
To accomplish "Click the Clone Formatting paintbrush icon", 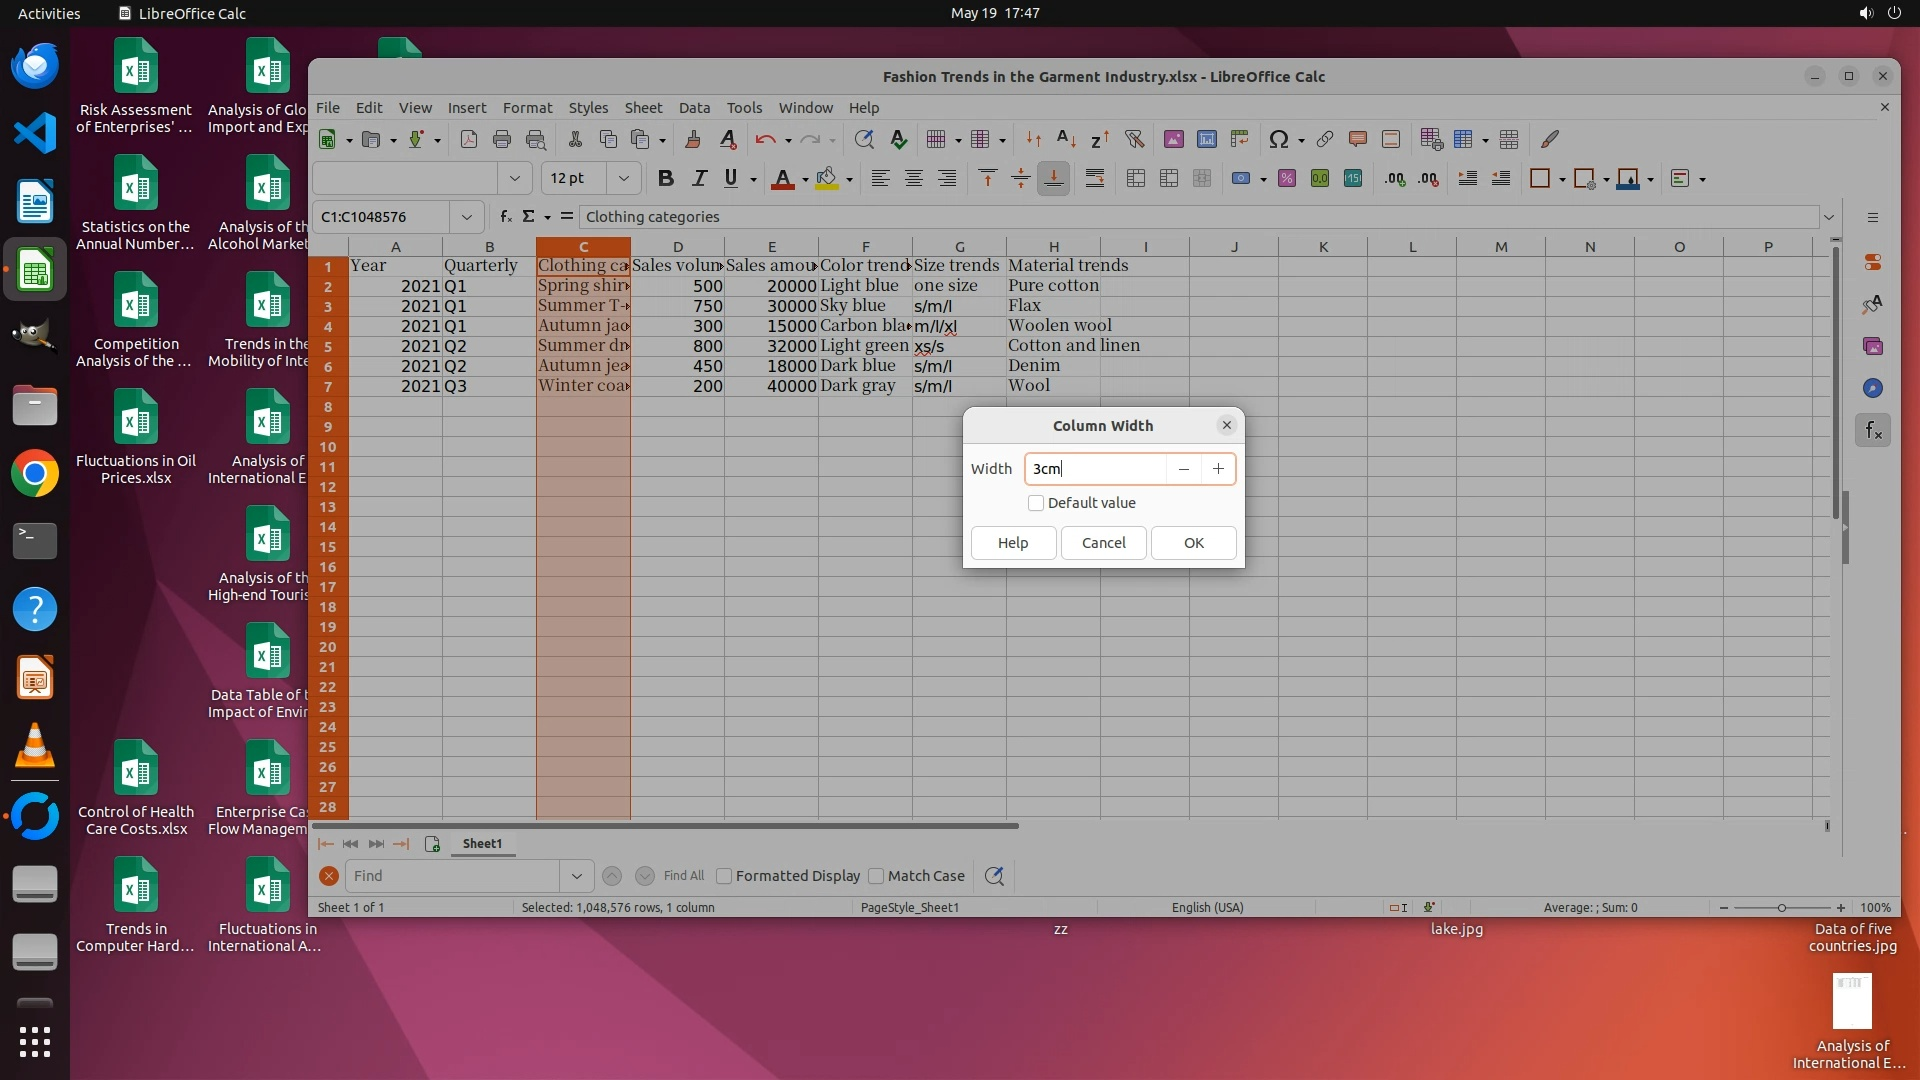I will [x=692, y=140].
